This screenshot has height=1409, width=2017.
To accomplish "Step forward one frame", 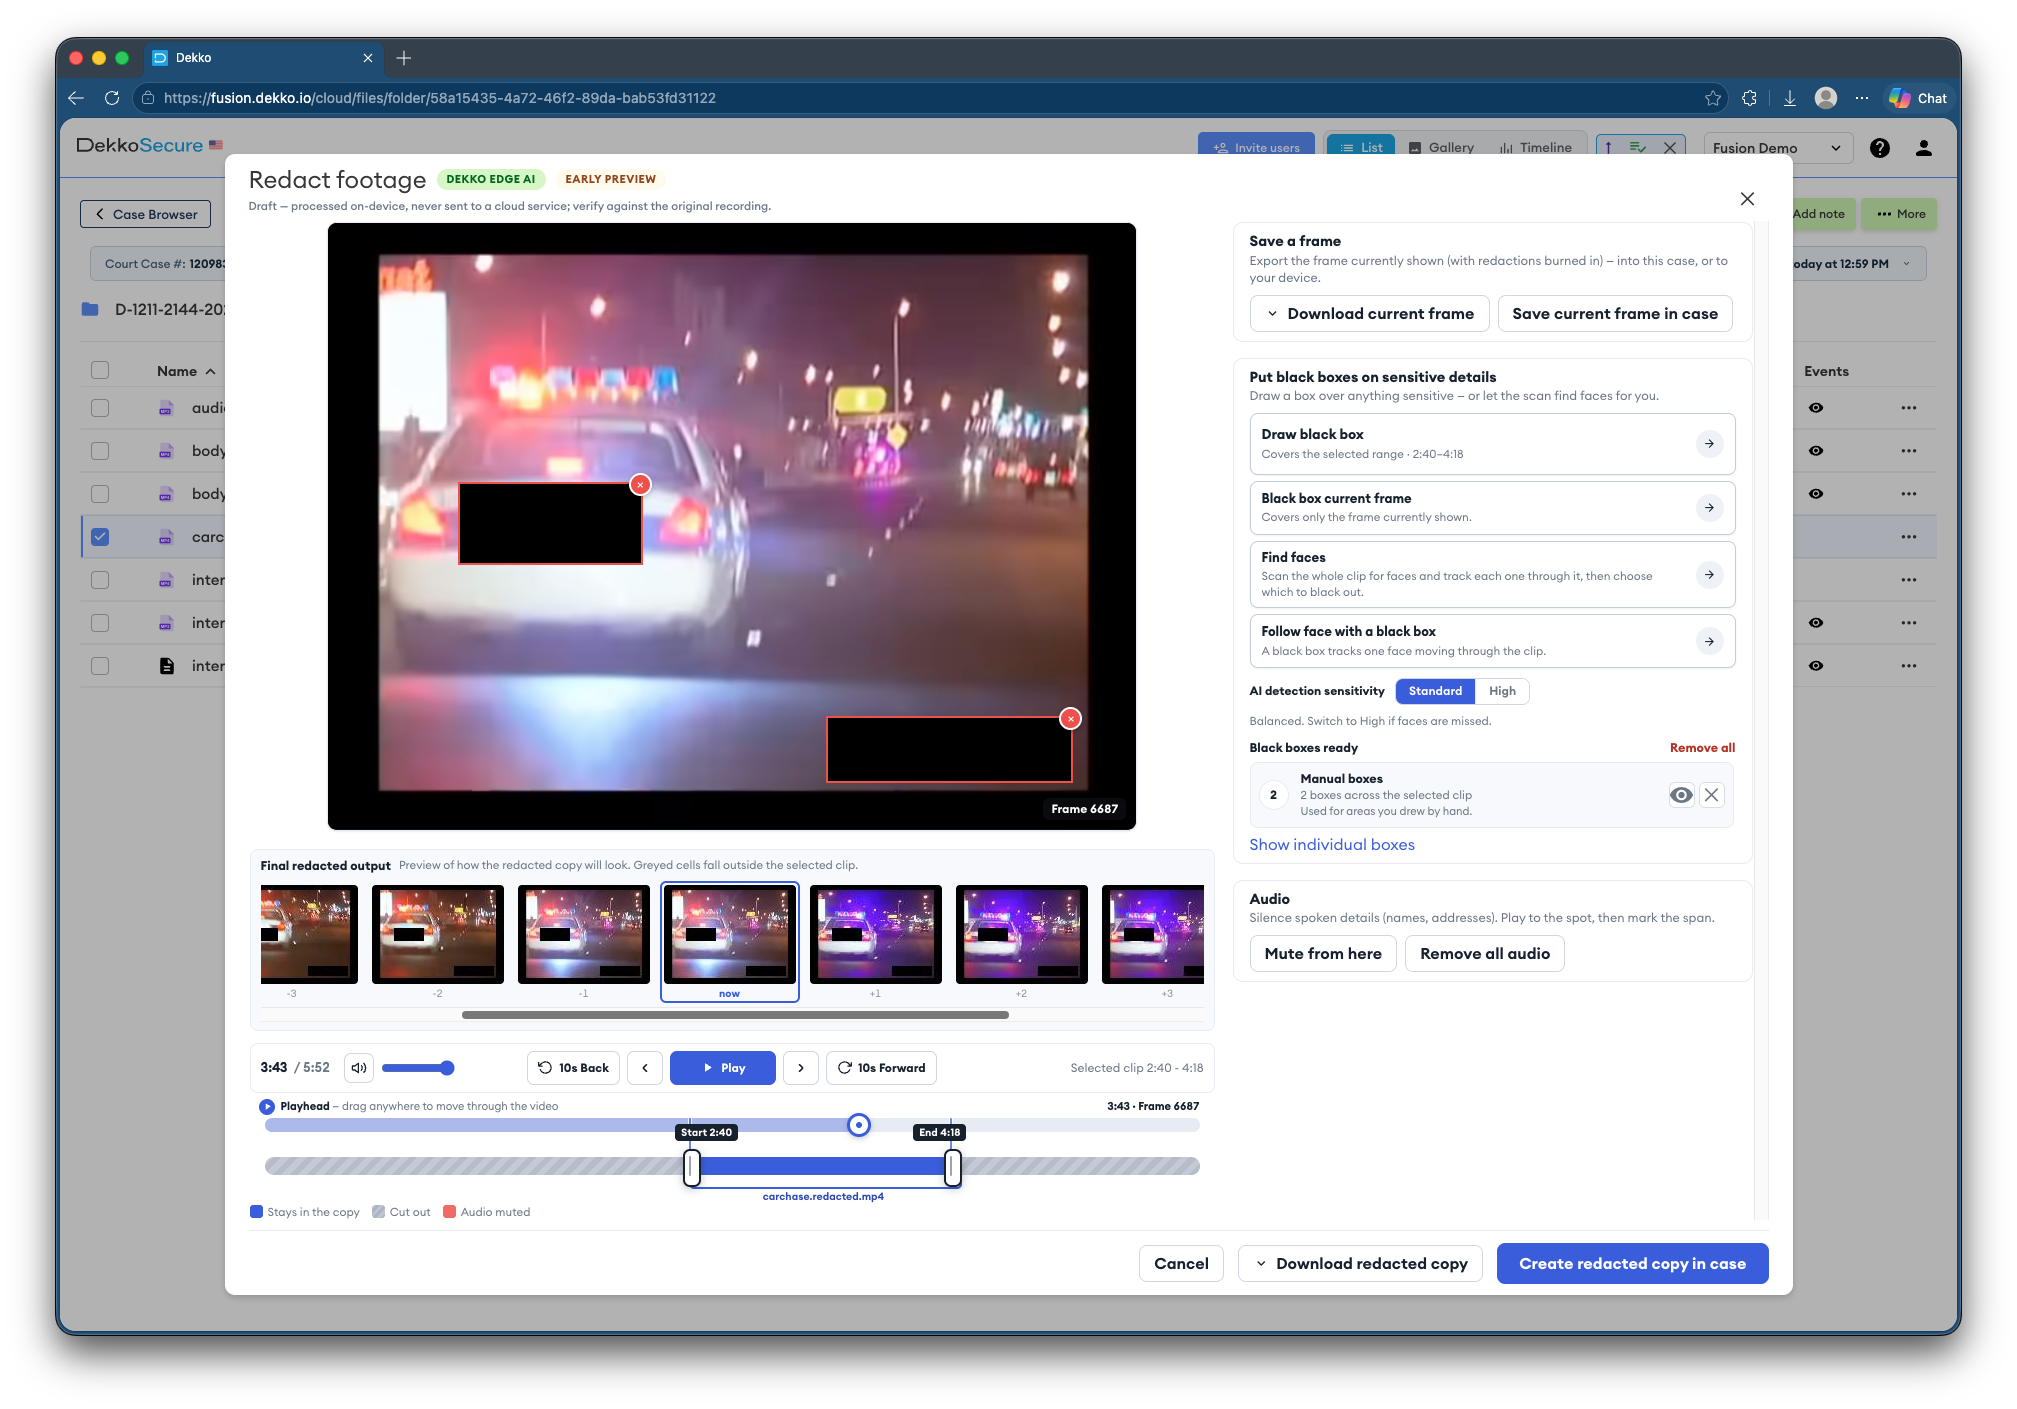I will (801, 1068).
